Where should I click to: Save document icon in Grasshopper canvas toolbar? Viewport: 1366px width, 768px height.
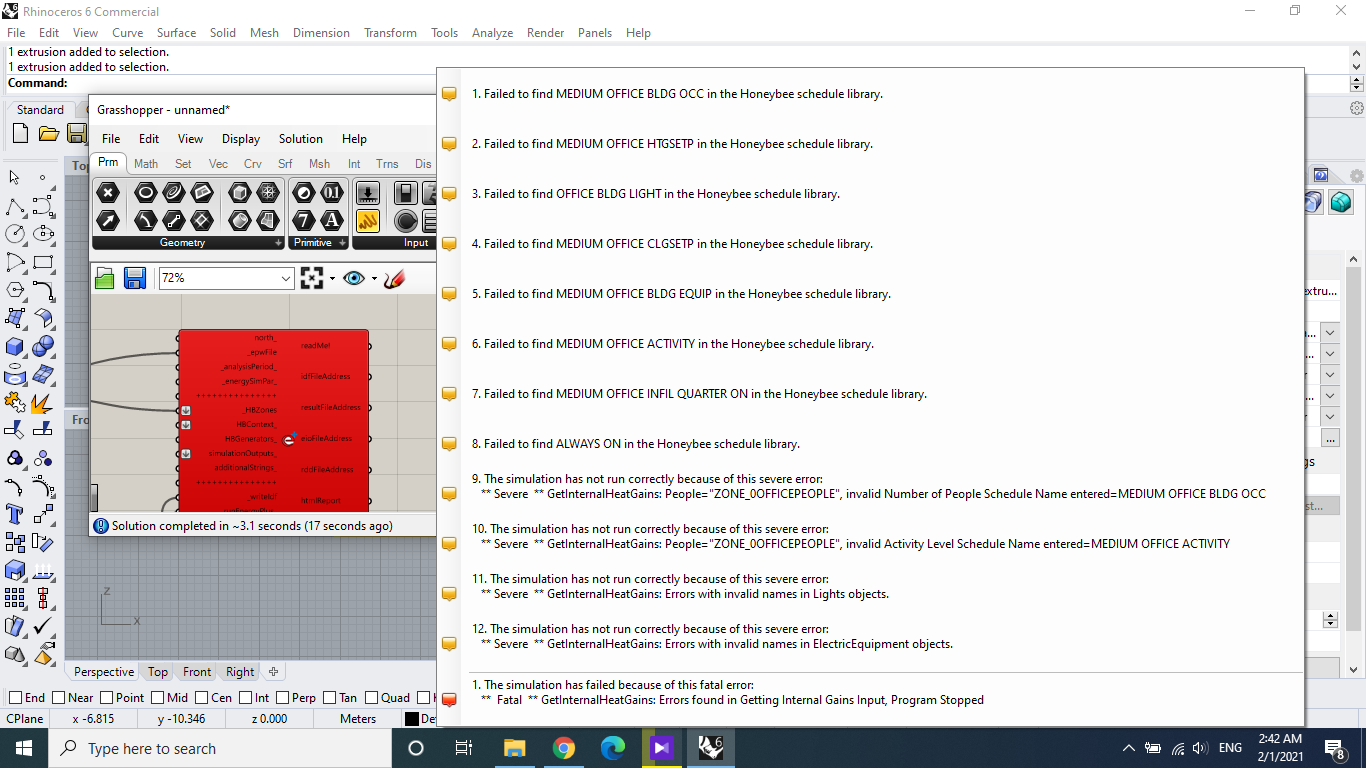[x=135, y=278]
